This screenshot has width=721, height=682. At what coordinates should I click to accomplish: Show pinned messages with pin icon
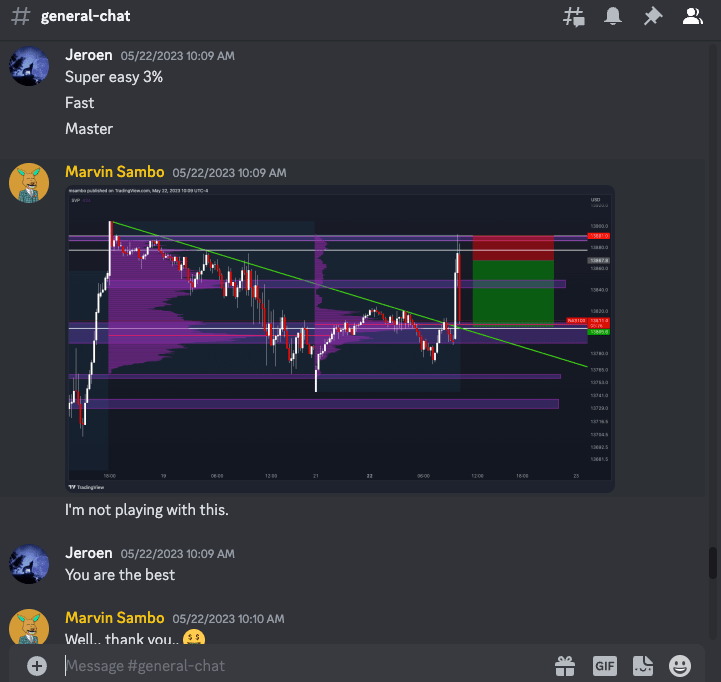point(652,17)
